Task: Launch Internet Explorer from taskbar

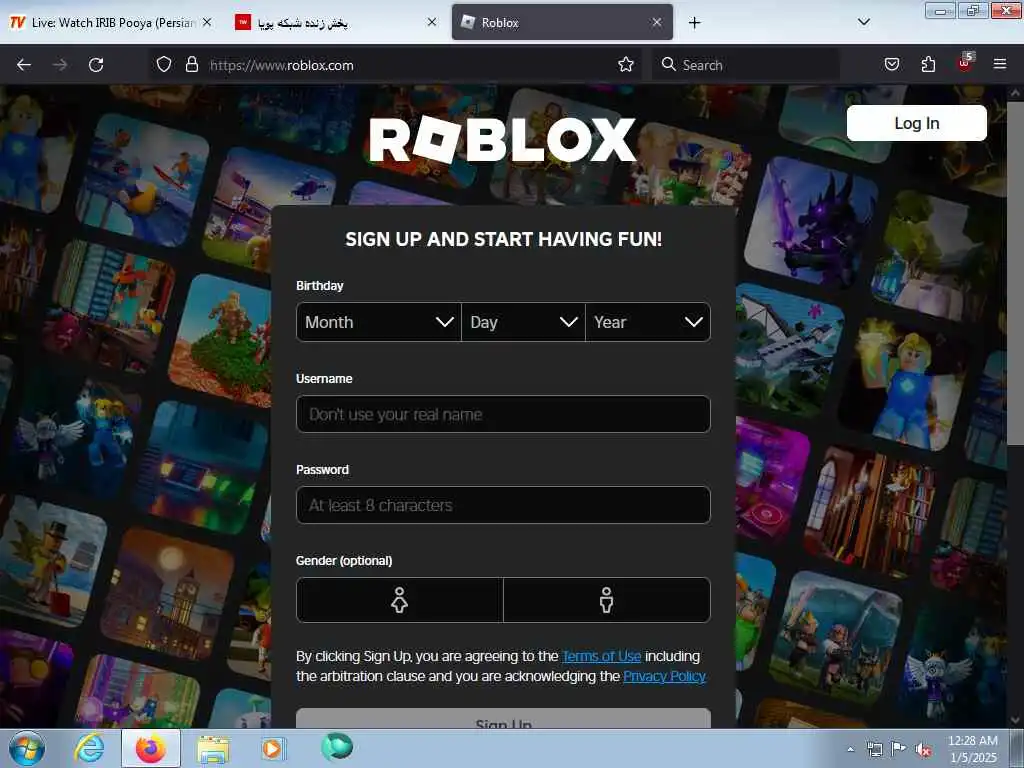Action: (89, 748)
